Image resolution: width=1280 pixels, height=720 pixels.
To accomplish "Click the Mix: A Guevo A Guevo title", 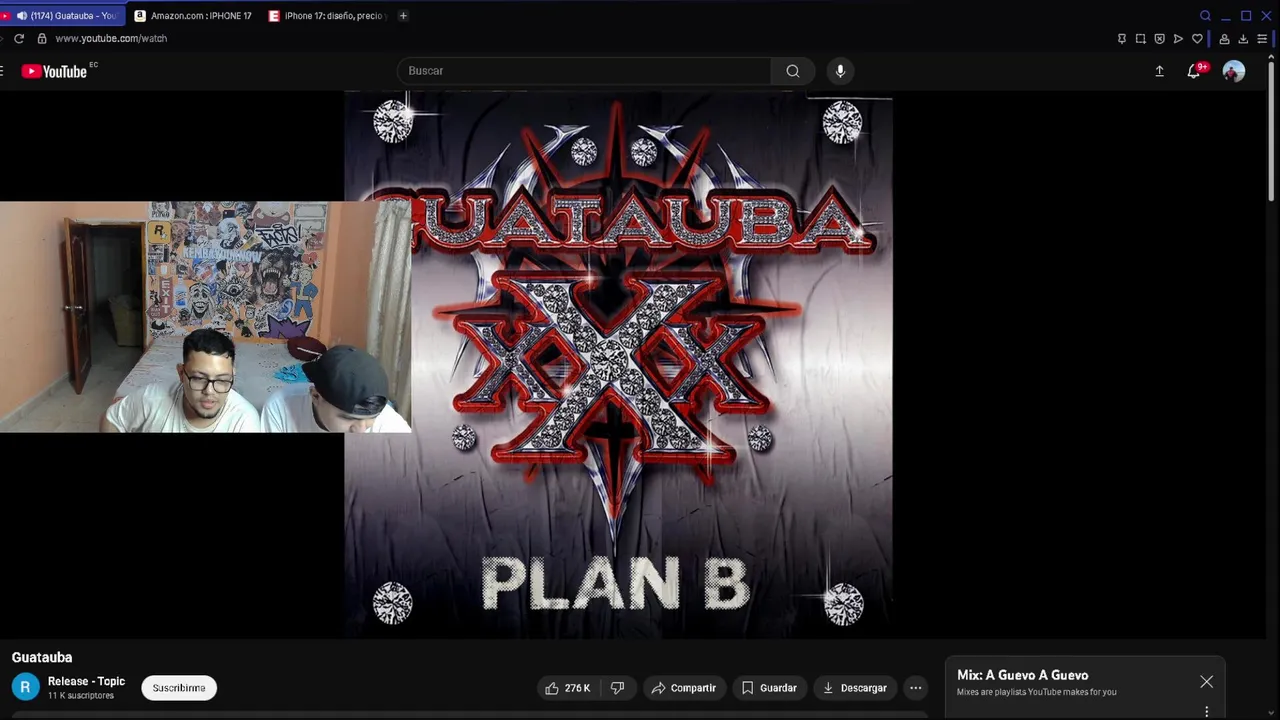I will [1023, 676].
